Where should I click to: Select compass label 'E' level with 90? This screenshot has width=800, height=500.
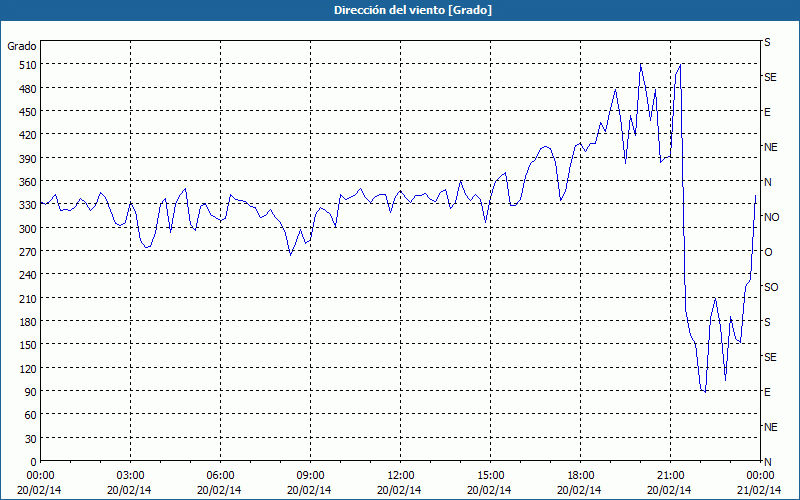click(x=767, y=392)
